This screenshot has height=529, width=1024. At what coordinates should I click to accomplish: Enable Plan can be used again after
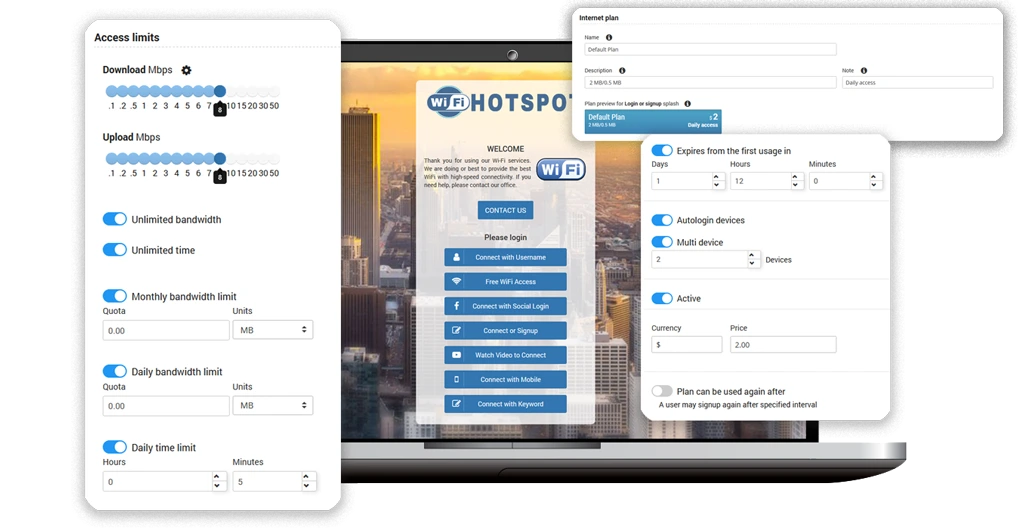coord(662,391)
